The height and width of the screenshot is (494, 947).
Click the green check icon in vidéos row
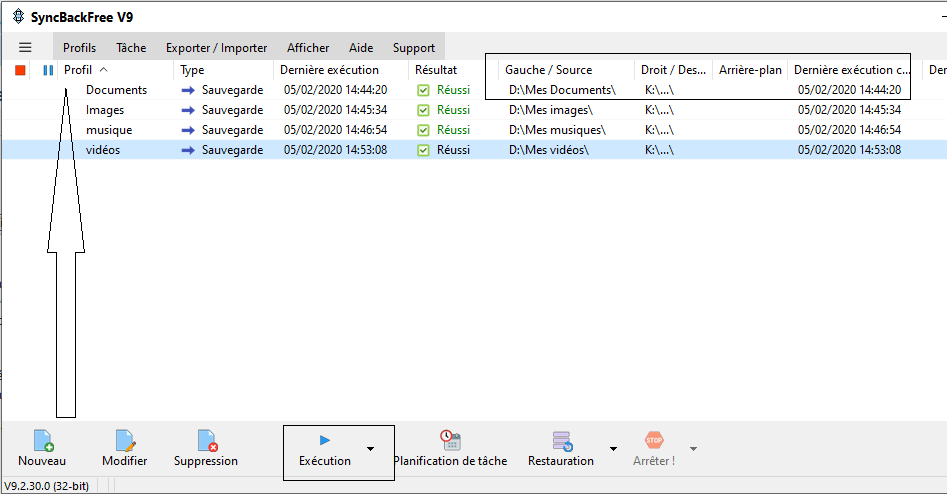pyautogui.click(x=423, y=150)
